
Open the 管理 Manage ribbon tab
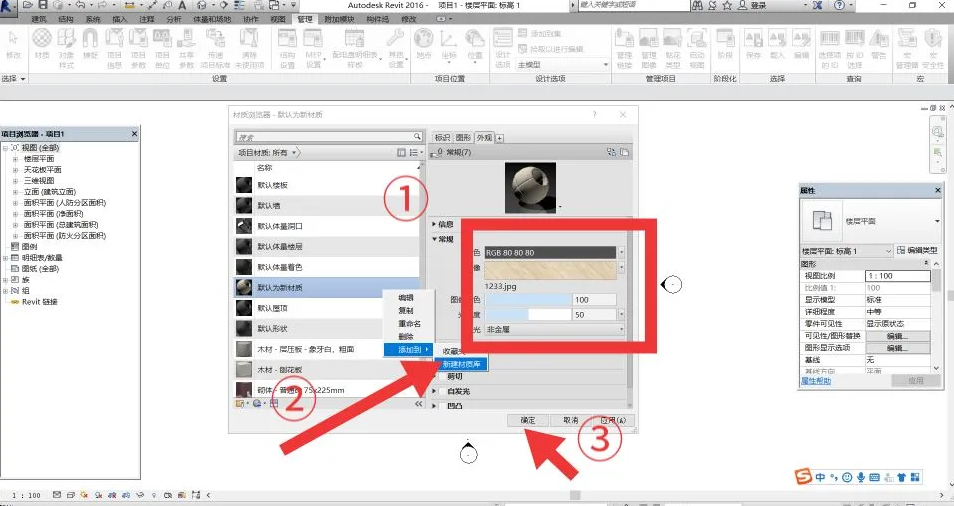point(305,19)
